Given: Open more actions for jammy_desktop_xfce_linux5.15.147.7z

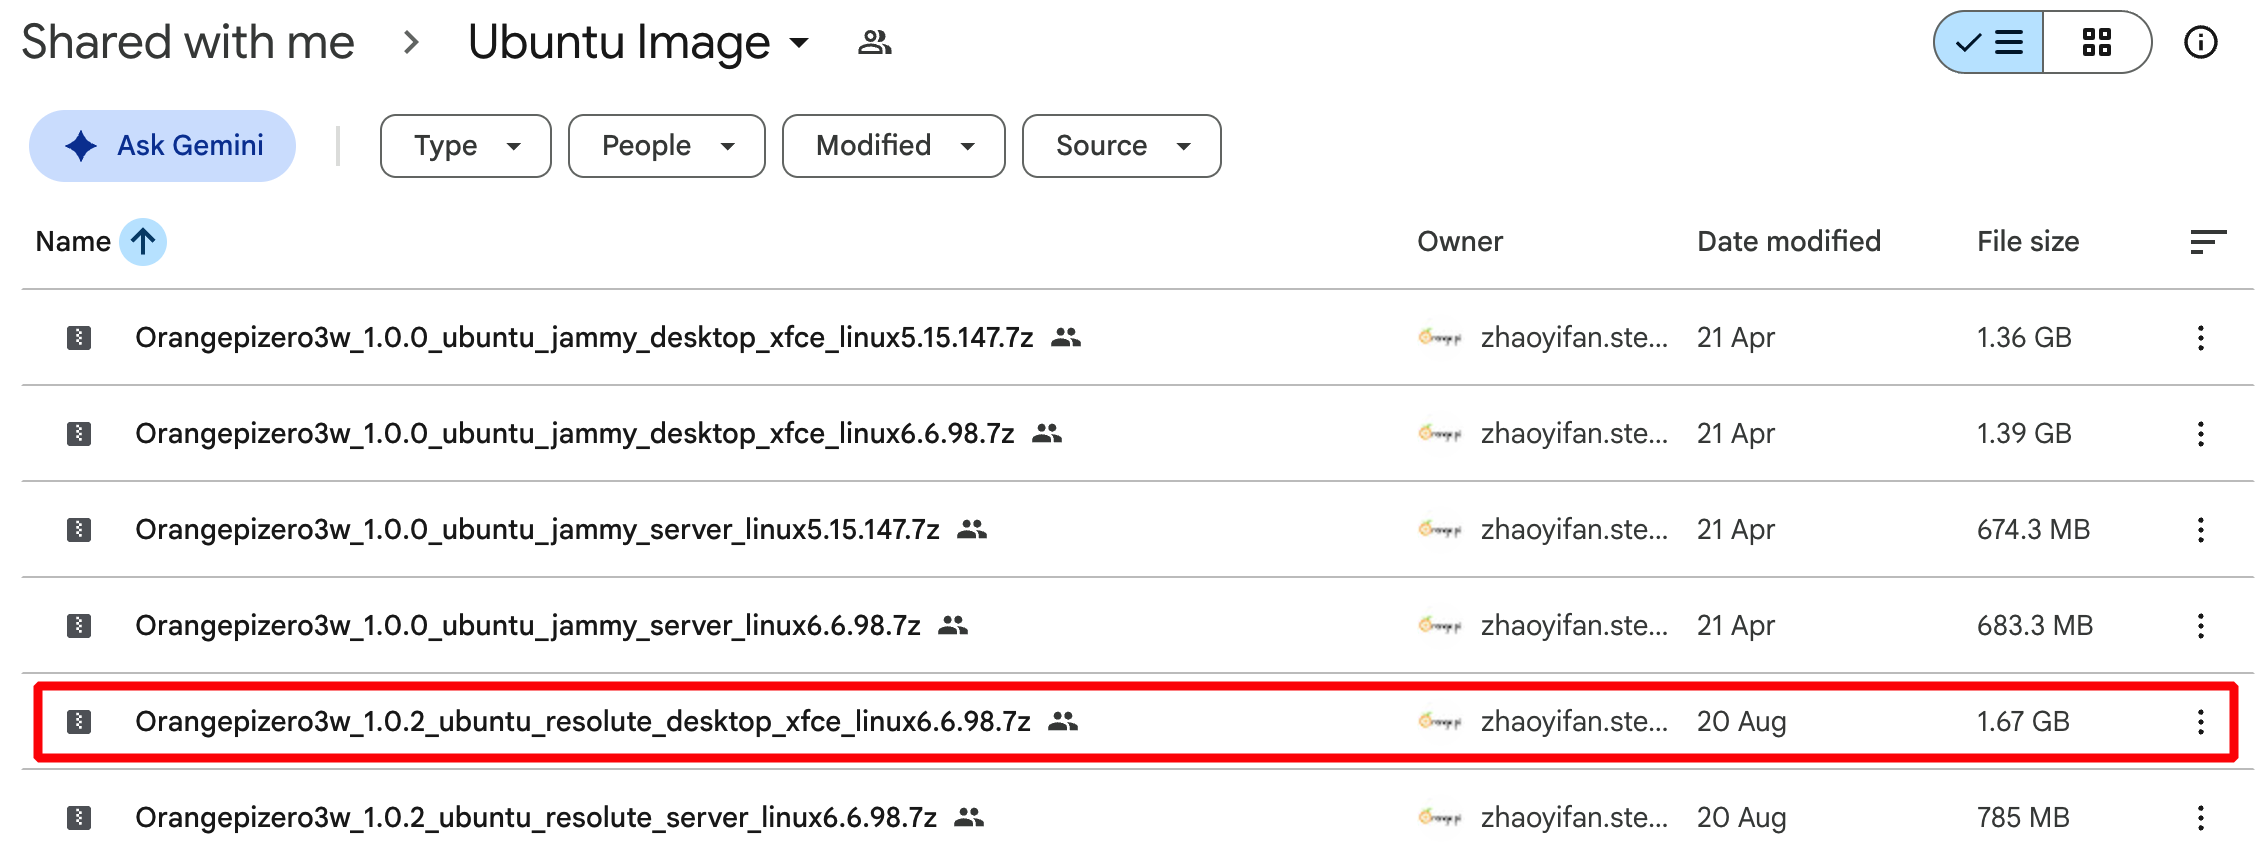Looking at the screenshot, I should (x=2201, y=338).
